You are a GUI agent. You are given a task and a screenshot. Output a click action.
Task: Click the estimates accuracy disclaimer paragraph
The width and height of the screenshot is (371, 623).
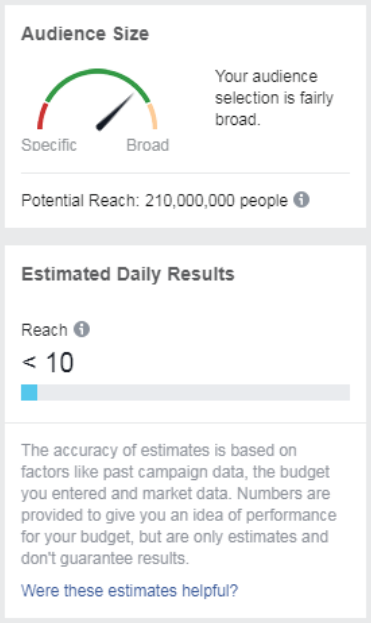click(x=179, y=504)
